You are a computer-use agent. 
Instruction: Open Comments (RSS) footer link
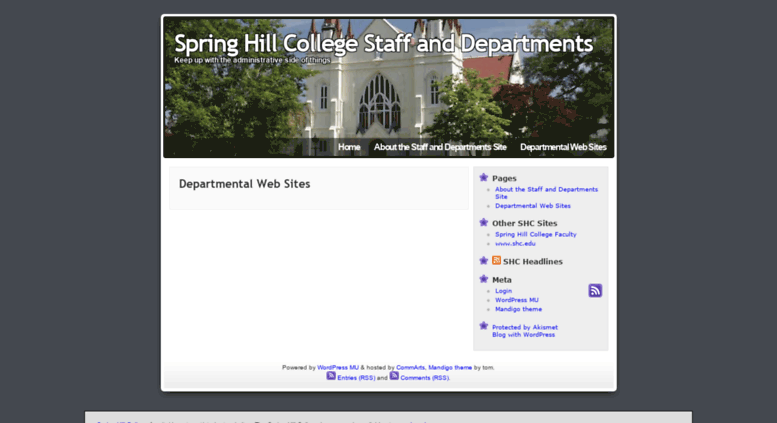click(425, 377)
